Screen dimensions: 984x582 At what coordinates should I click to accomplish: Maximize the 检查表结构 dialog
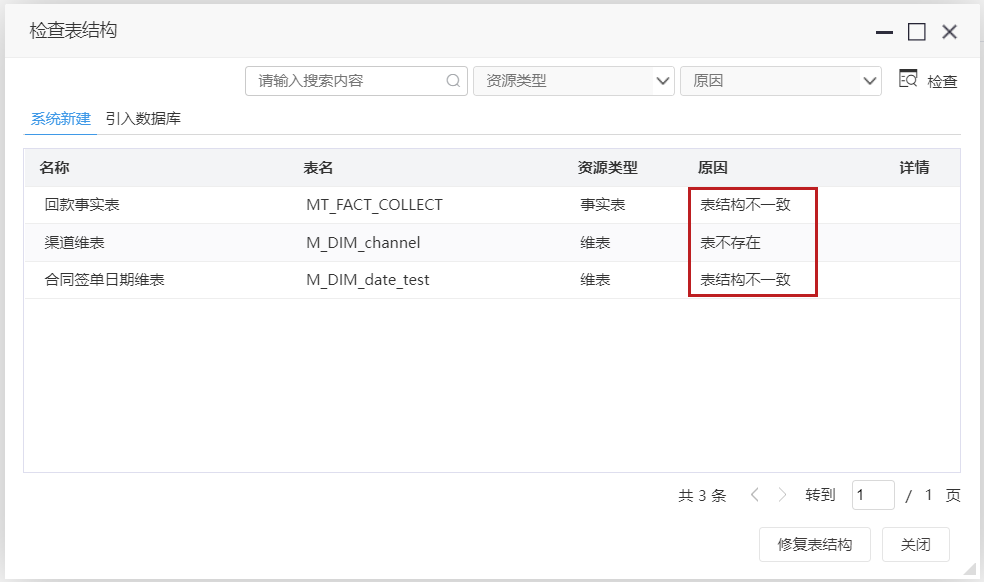(x=917, y=31)
